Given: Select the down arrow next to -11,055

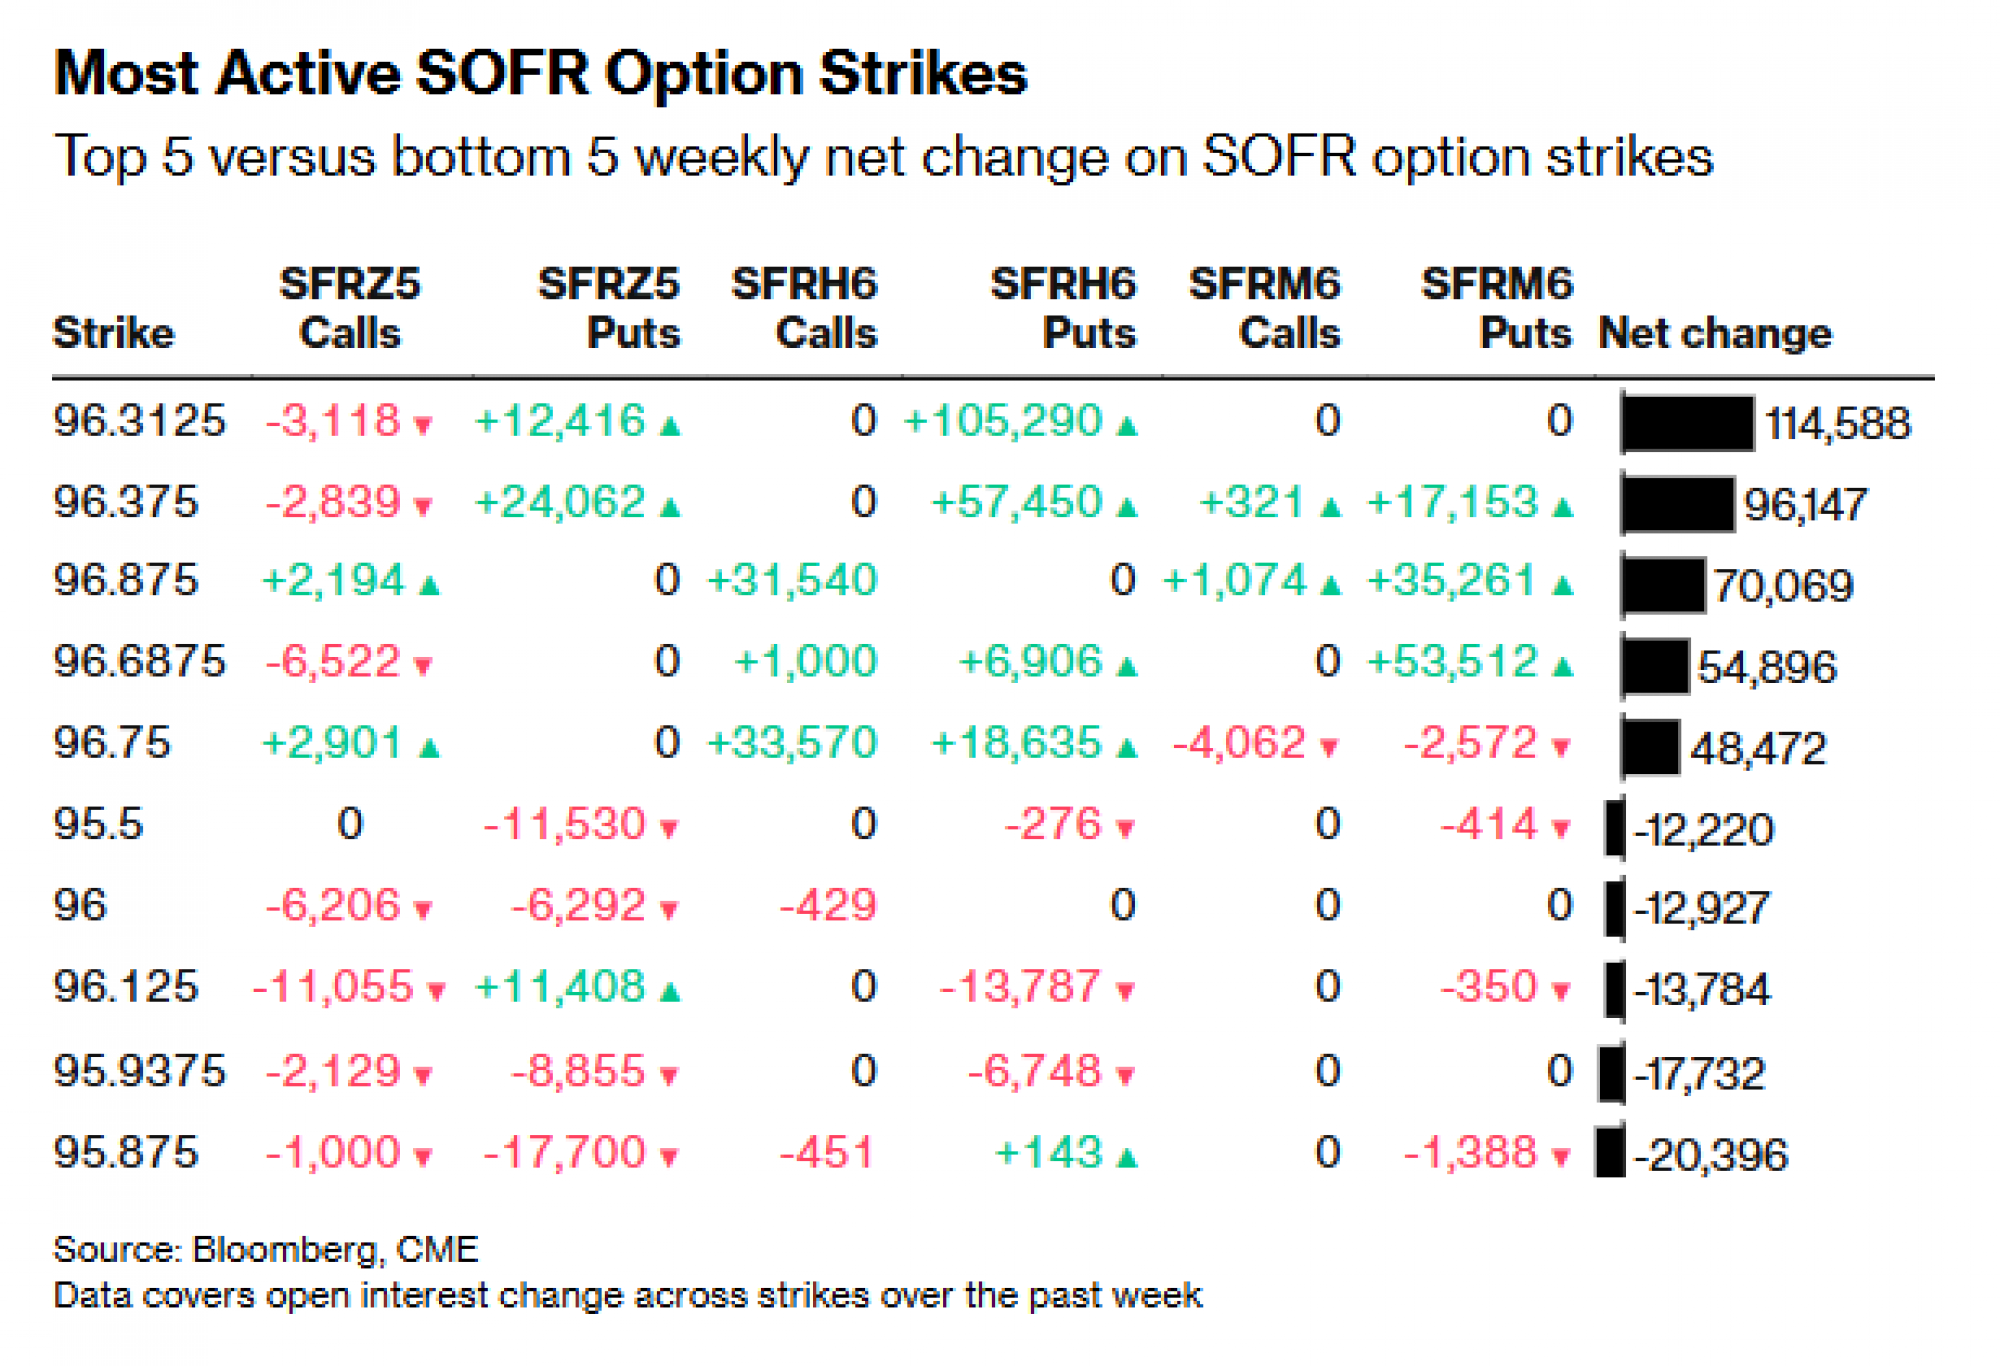Looking at the screenshot, I should (435, 992).
